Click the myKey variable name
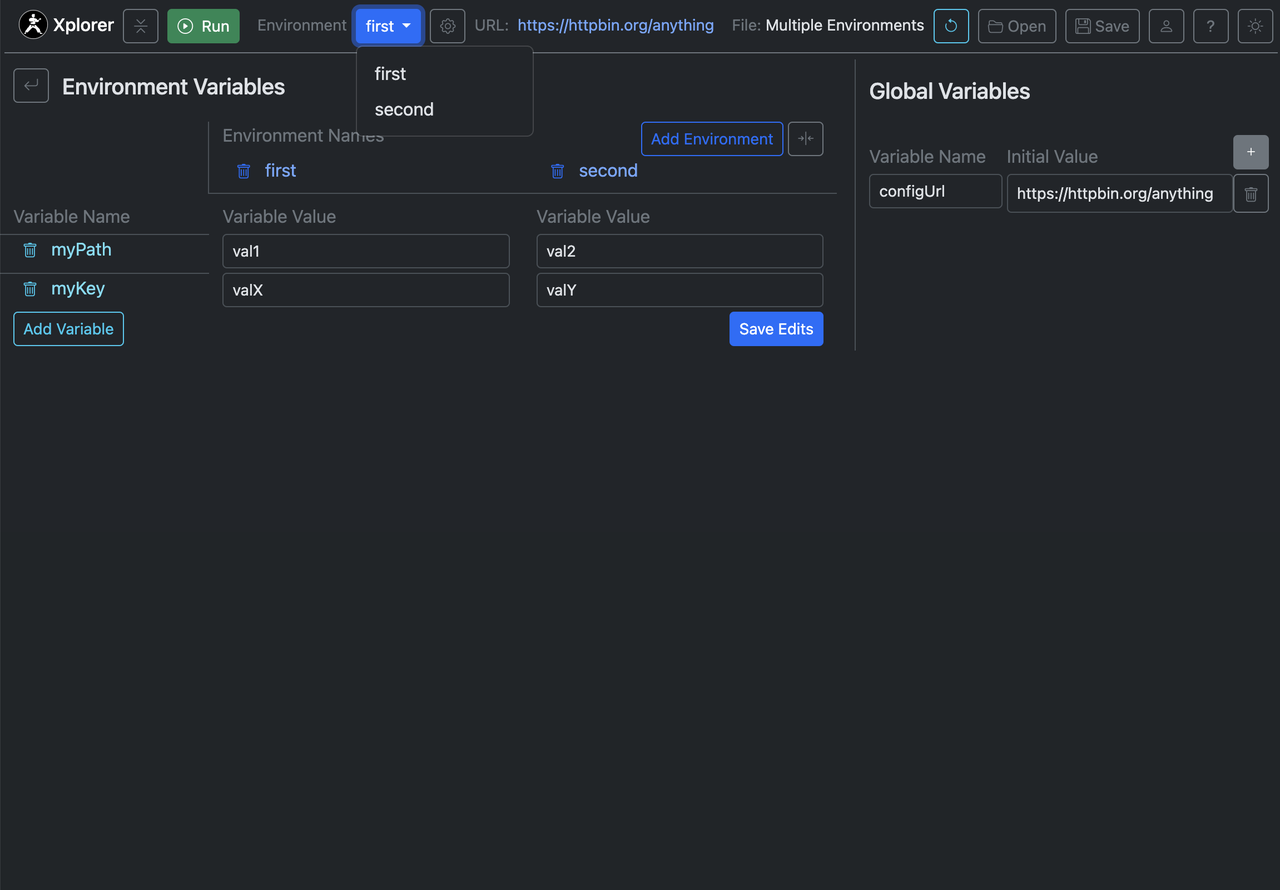 tap(78, 289)
